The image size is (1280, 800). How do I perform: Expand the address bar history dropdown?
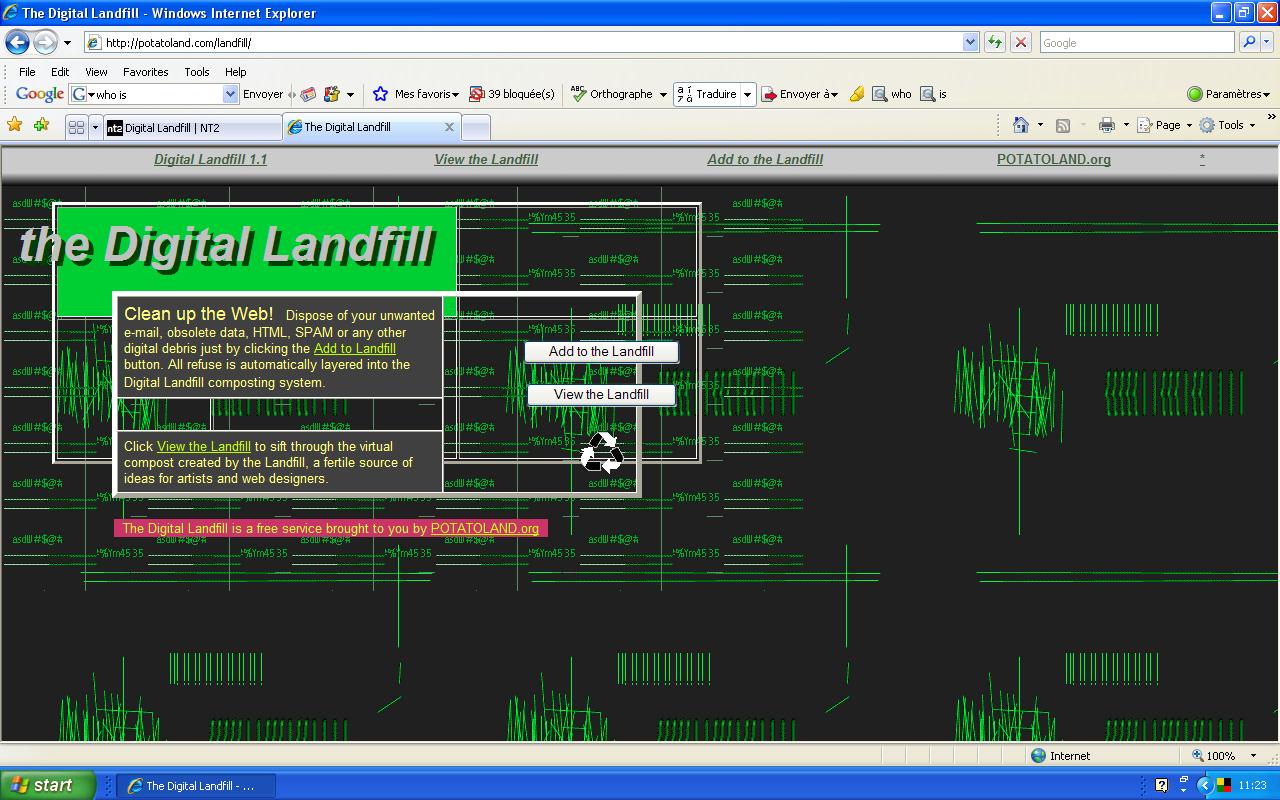point(970,42)
